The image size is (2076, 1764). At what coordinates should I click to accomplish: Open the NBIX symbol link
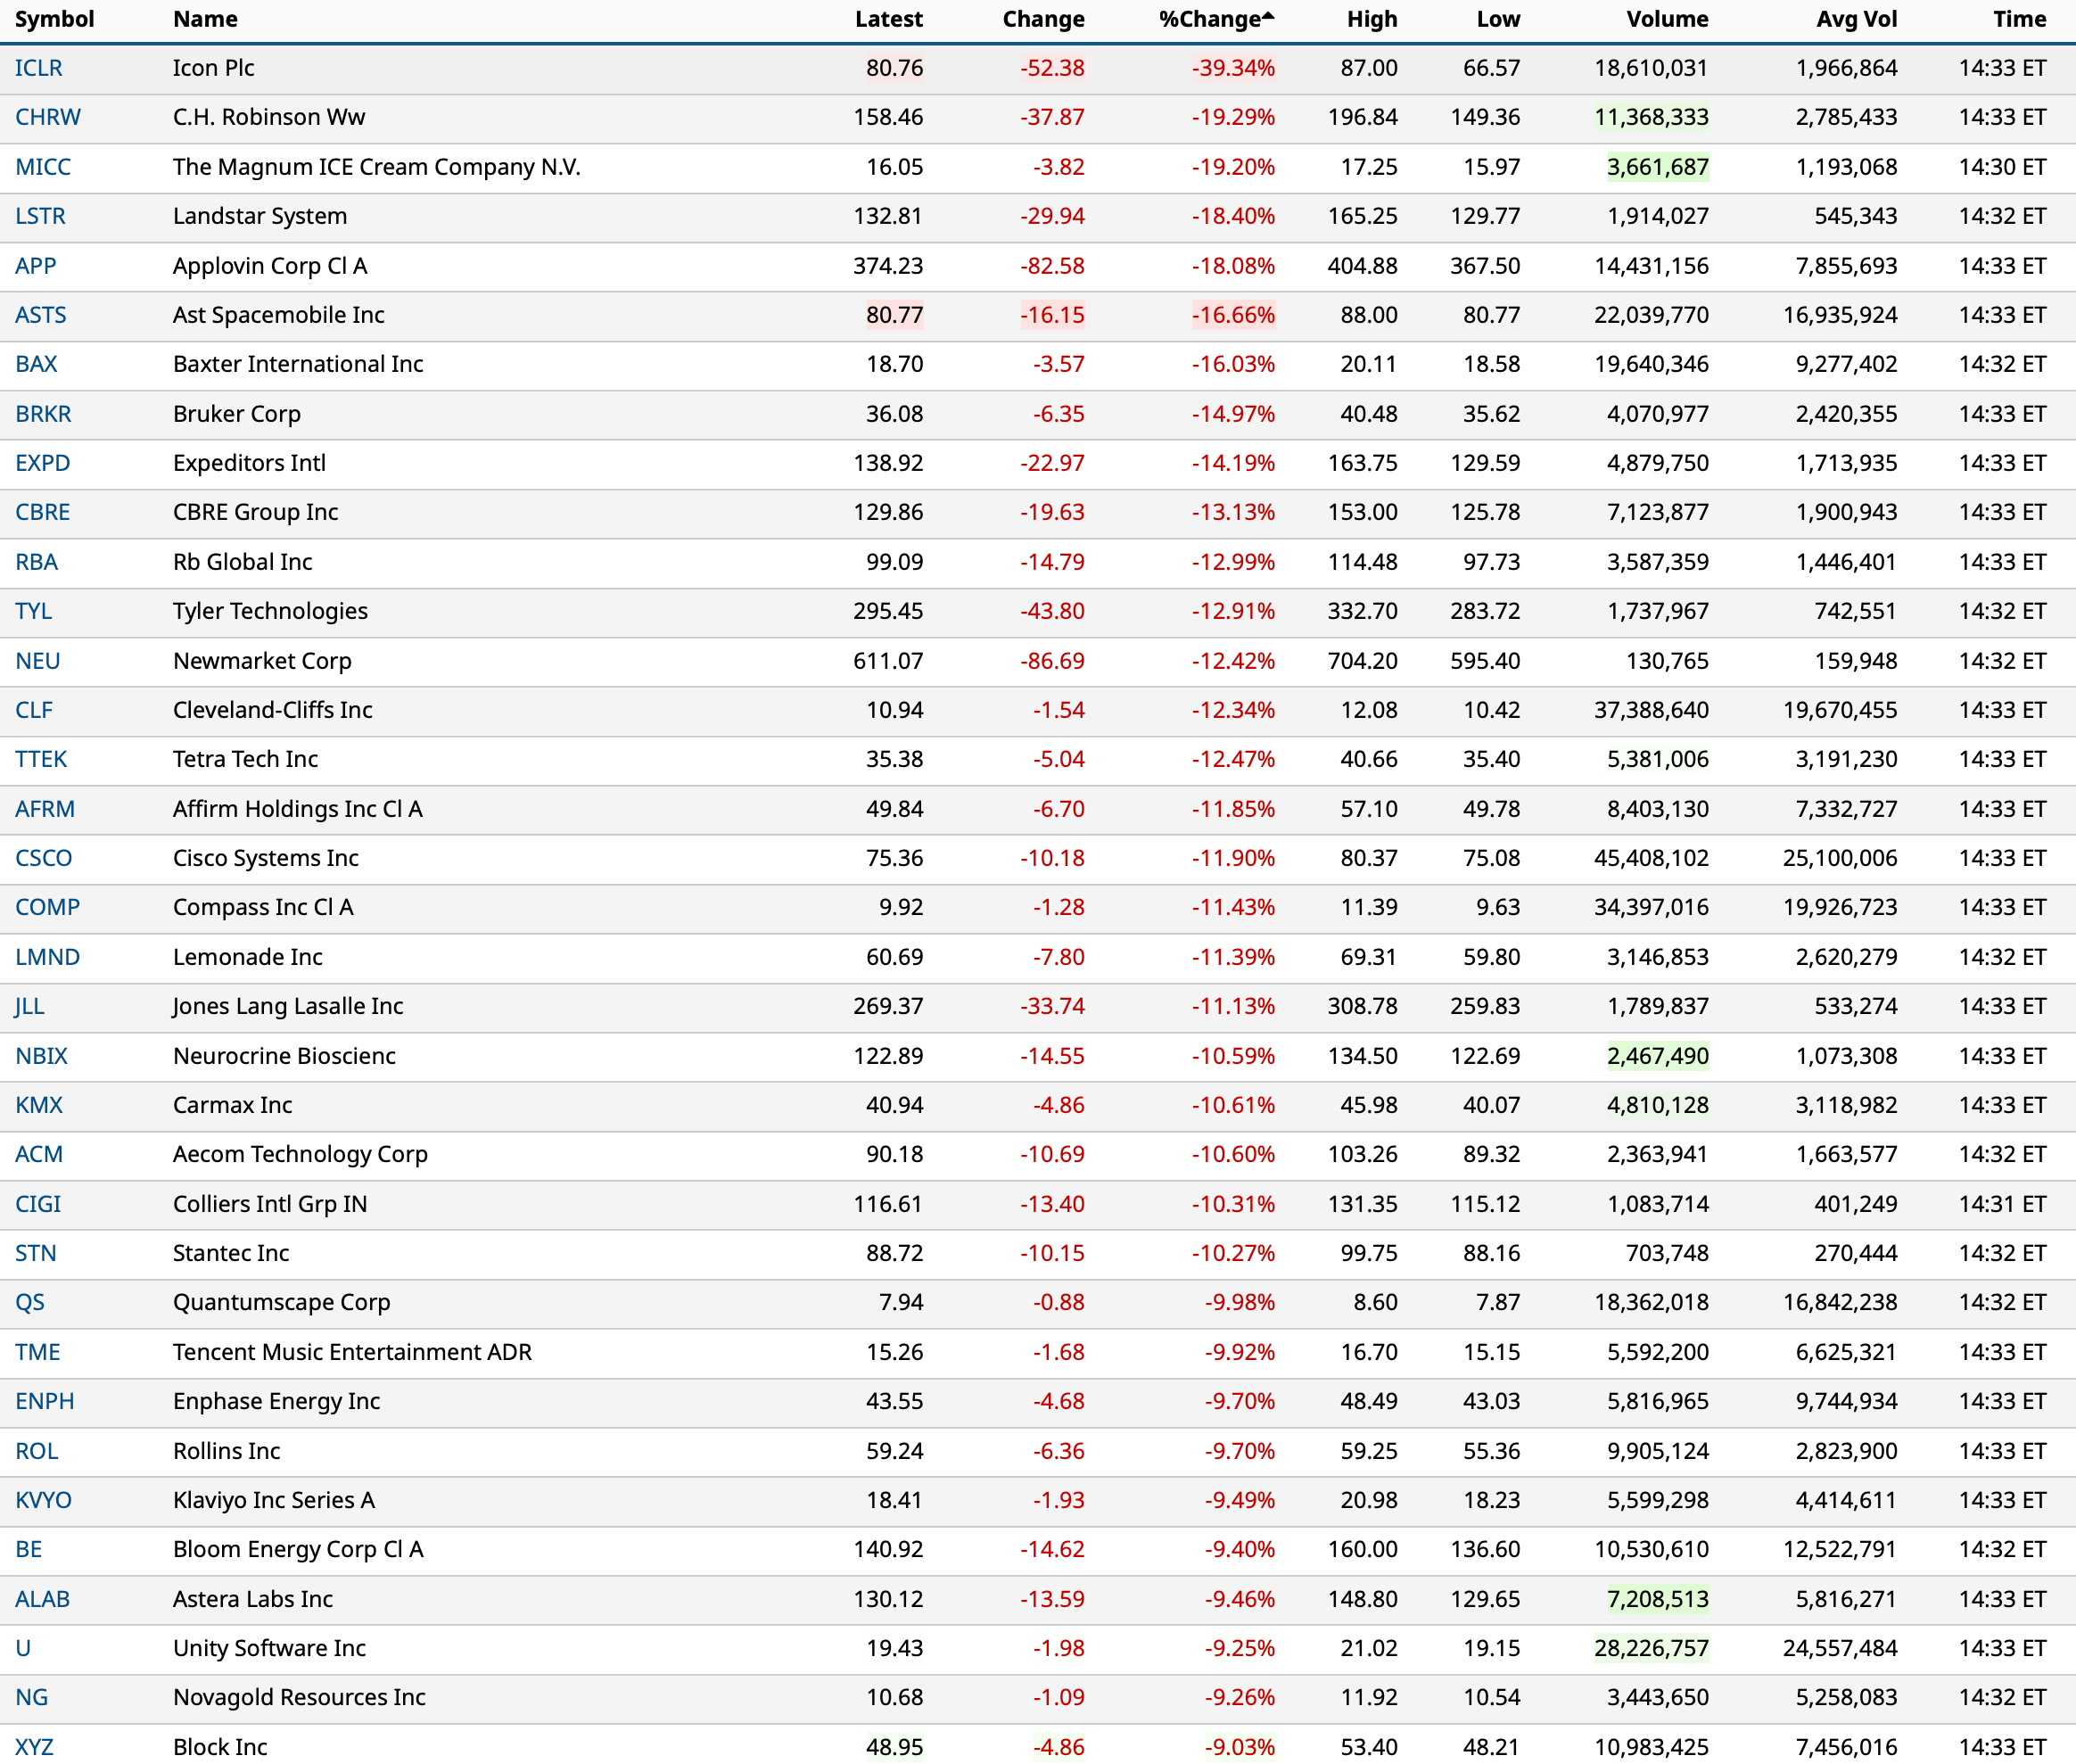click(41, 1056)
